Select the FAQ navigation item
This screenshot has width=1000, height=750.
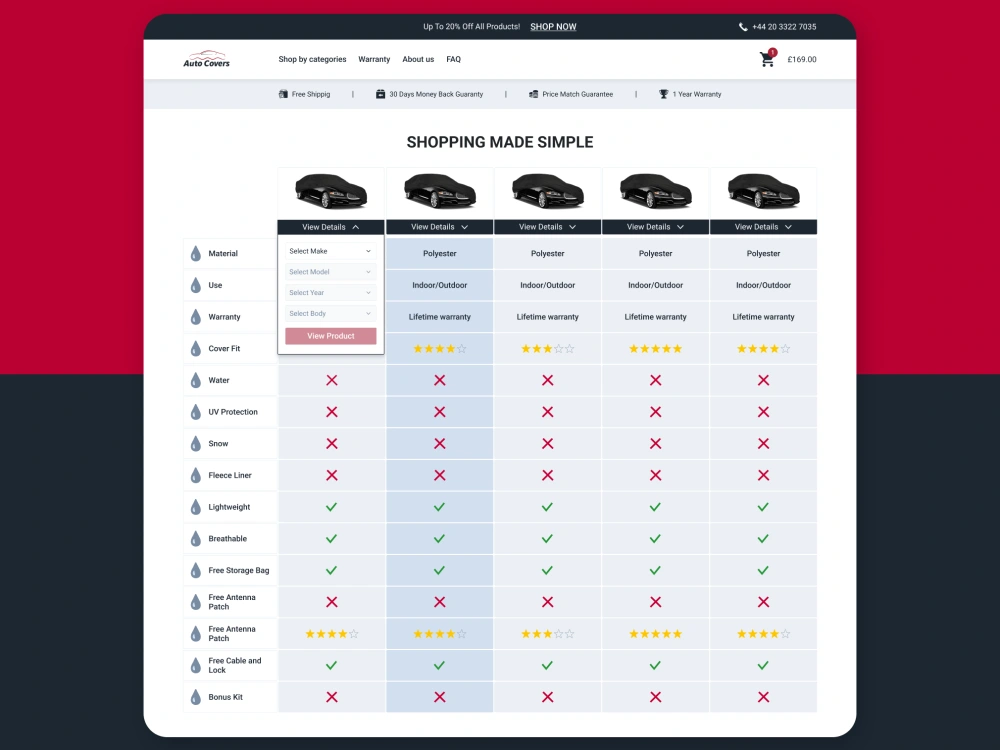[453, 59]
